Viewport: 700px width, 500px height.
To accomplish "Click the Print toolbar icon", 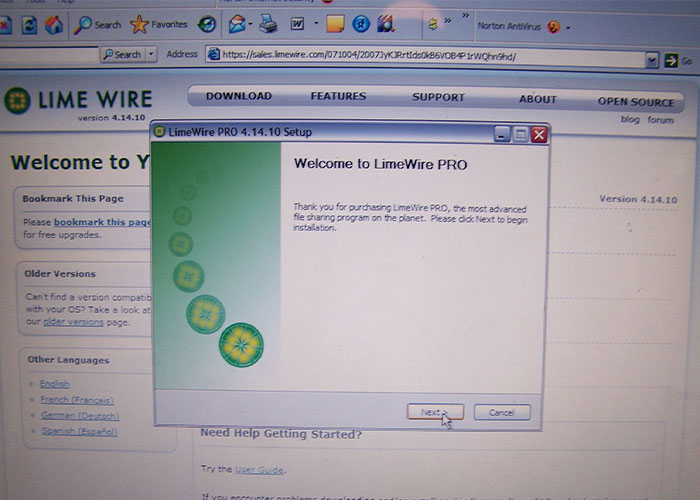I will pyautogui.click(x=268, y=23).
